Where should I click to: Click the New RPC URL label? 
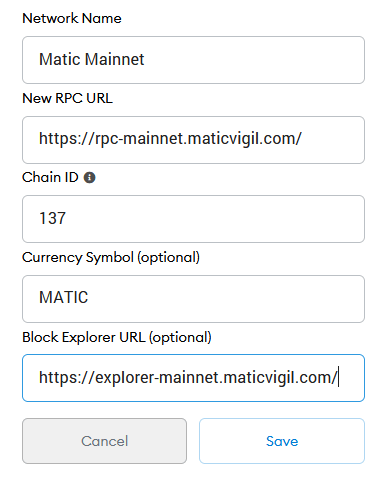point(67,98)
